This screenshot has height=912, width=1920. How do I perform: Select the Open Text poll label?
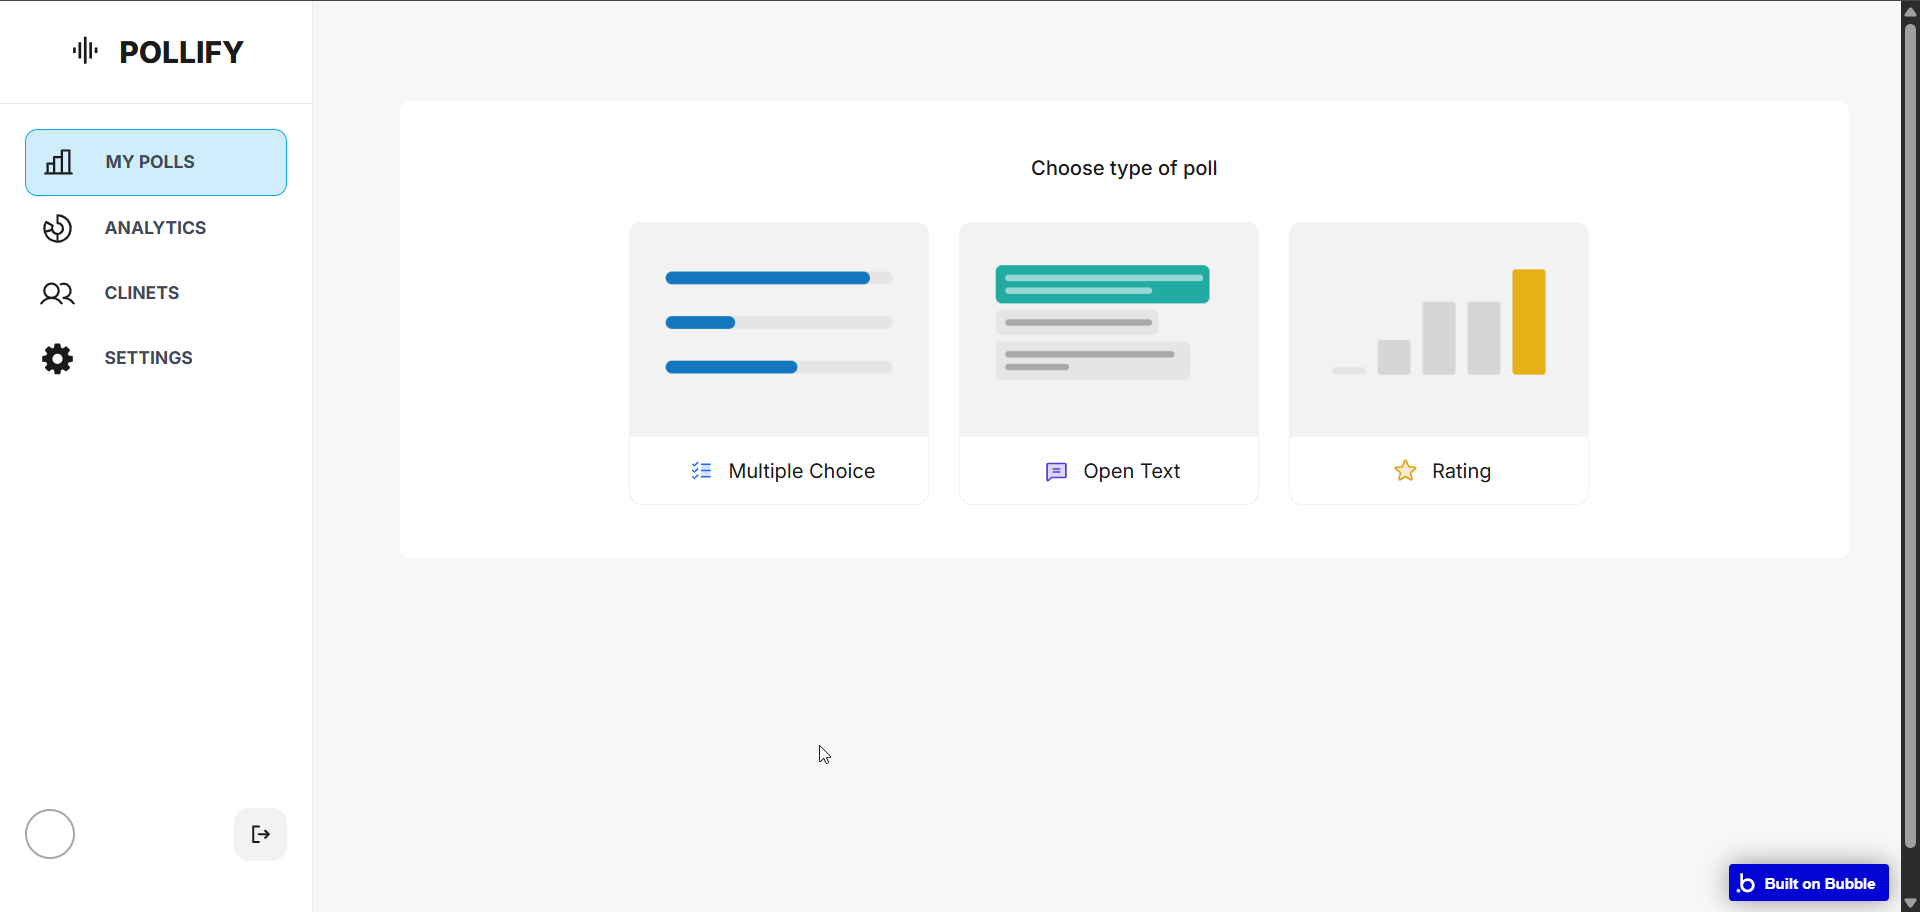click(x=1131, y=471)
